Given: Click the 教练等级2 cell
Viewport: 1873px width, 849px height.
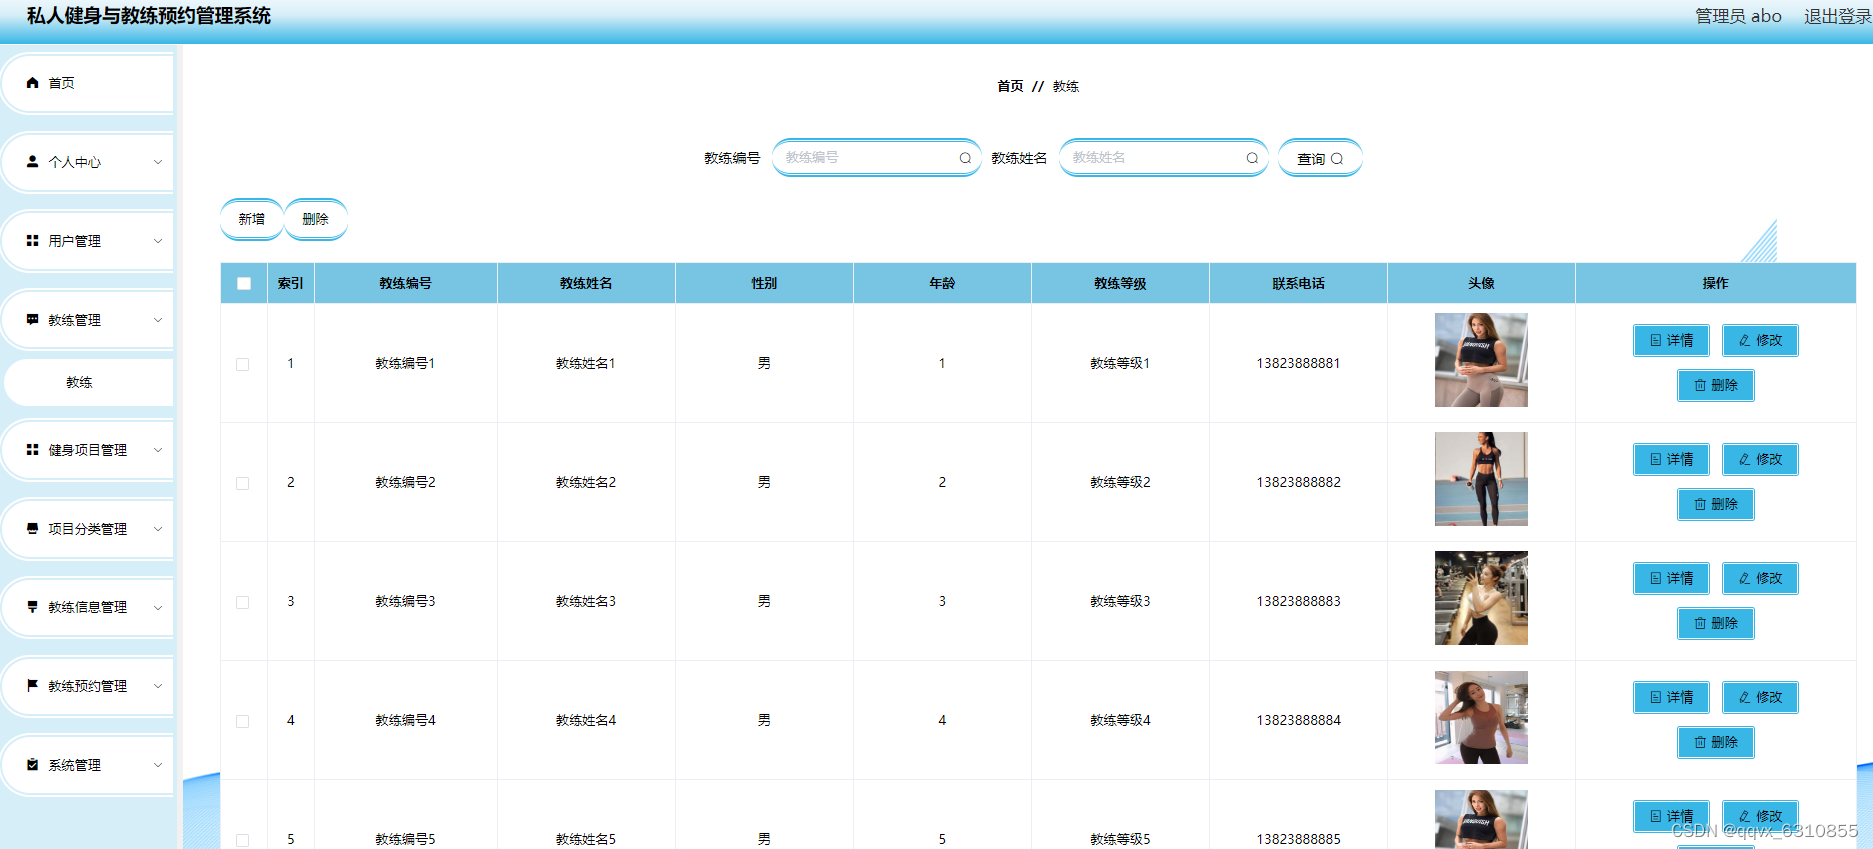Looking at the screenshot, I should click(x=1120, y=482).
